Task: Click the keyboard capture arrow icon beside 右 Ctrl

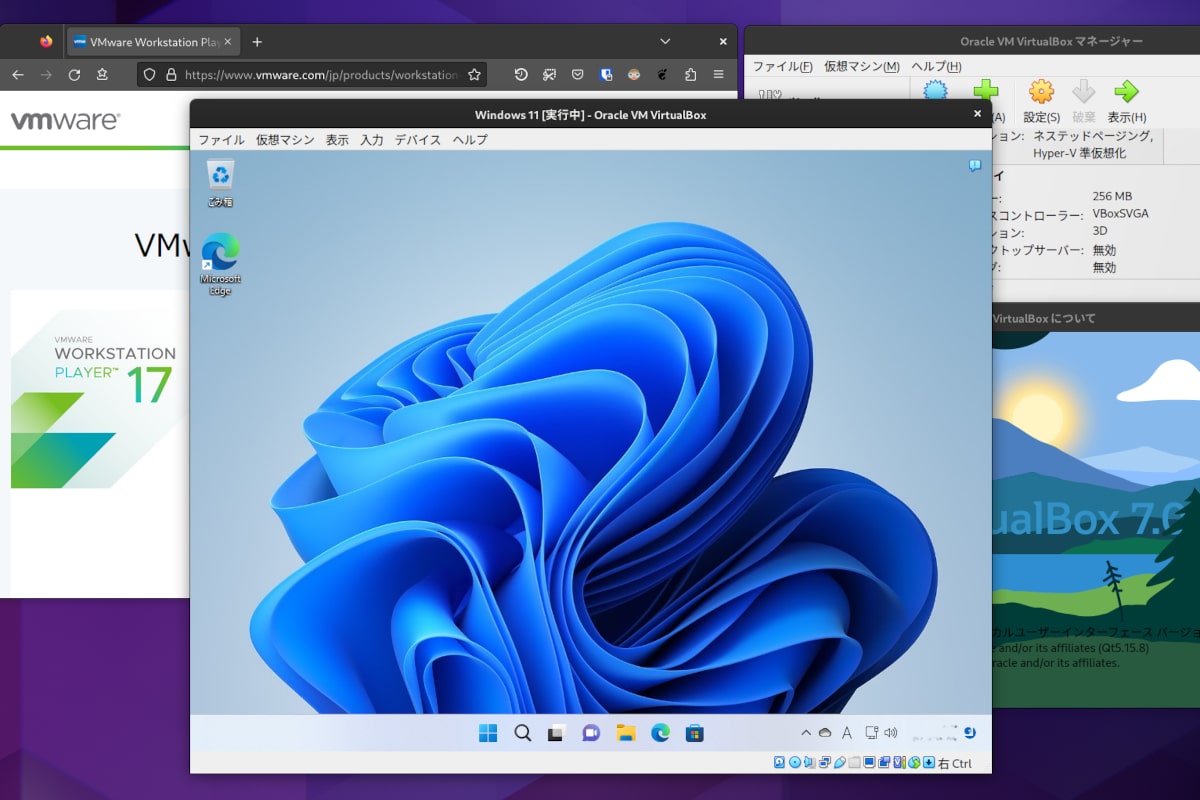Action: tap(929, 763)
